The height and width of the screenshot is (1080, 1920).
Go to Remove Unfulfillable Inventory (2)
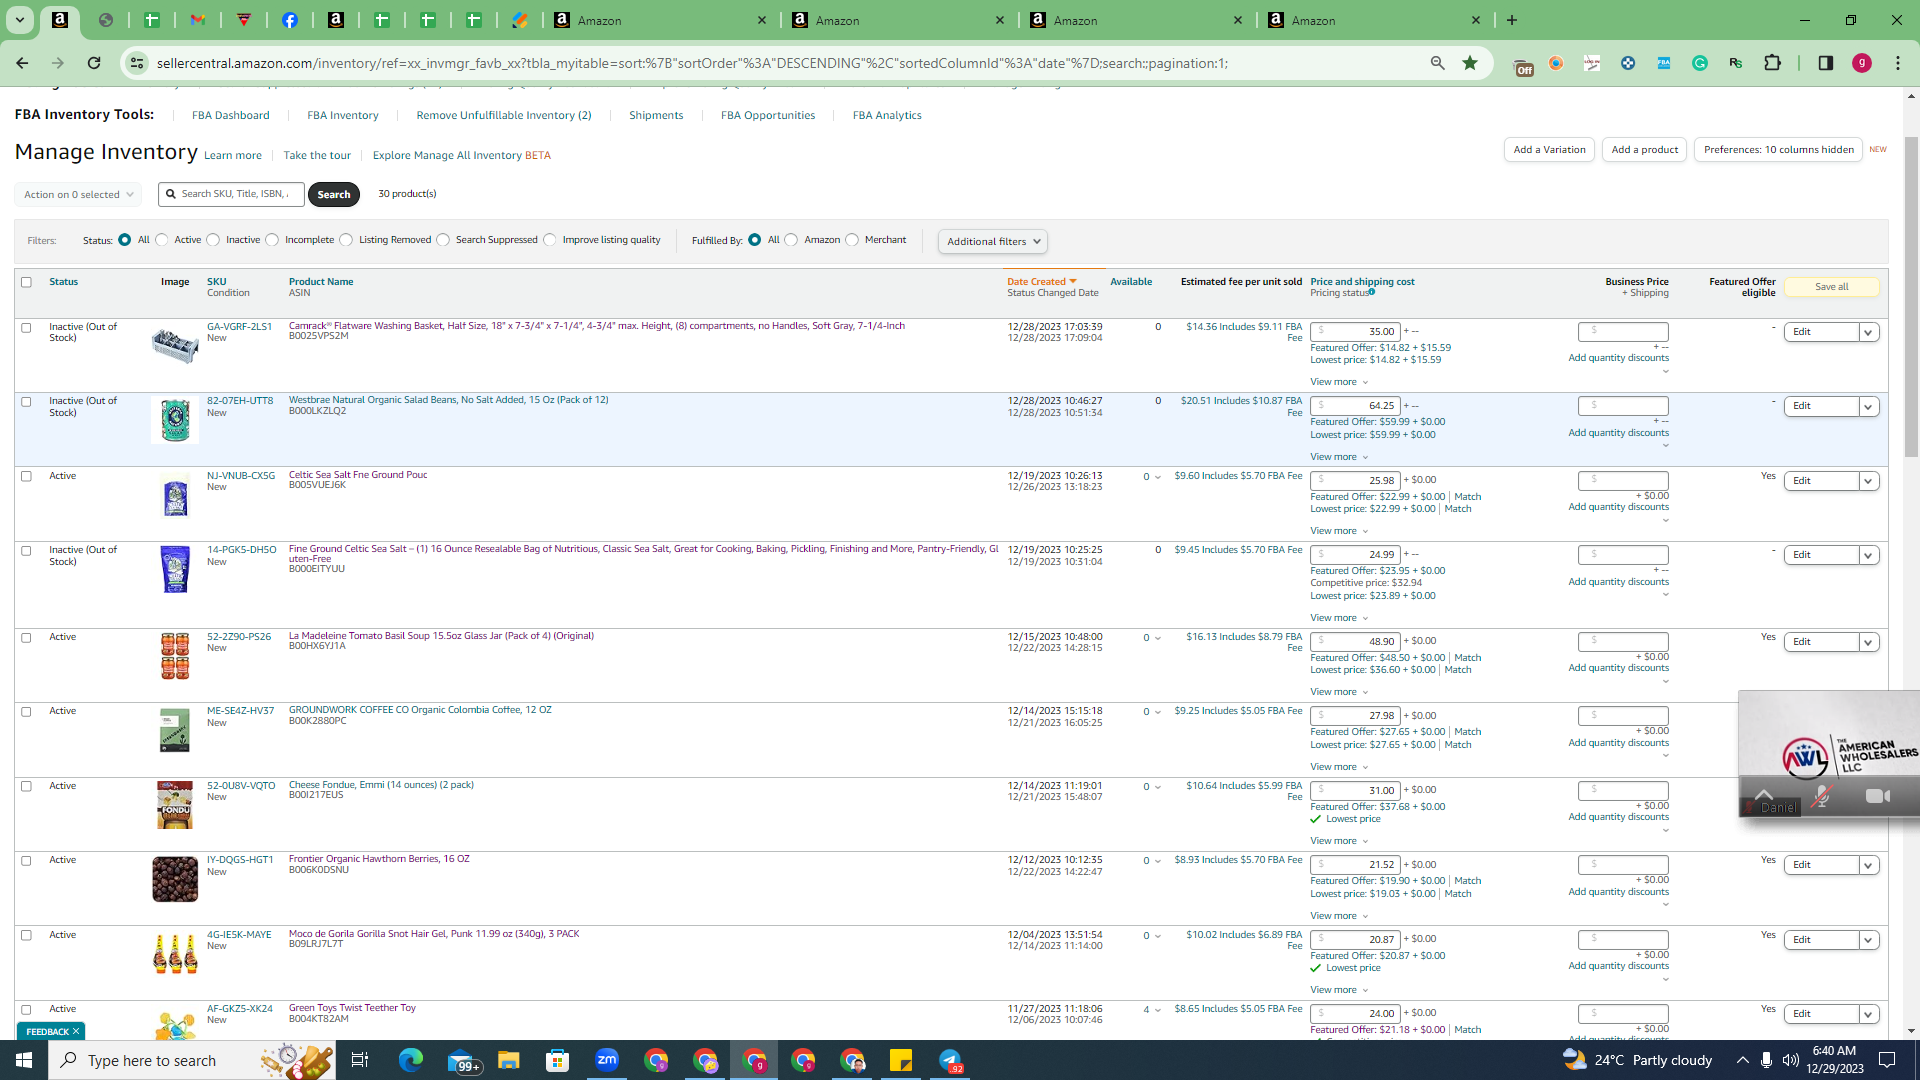point(504,115)
